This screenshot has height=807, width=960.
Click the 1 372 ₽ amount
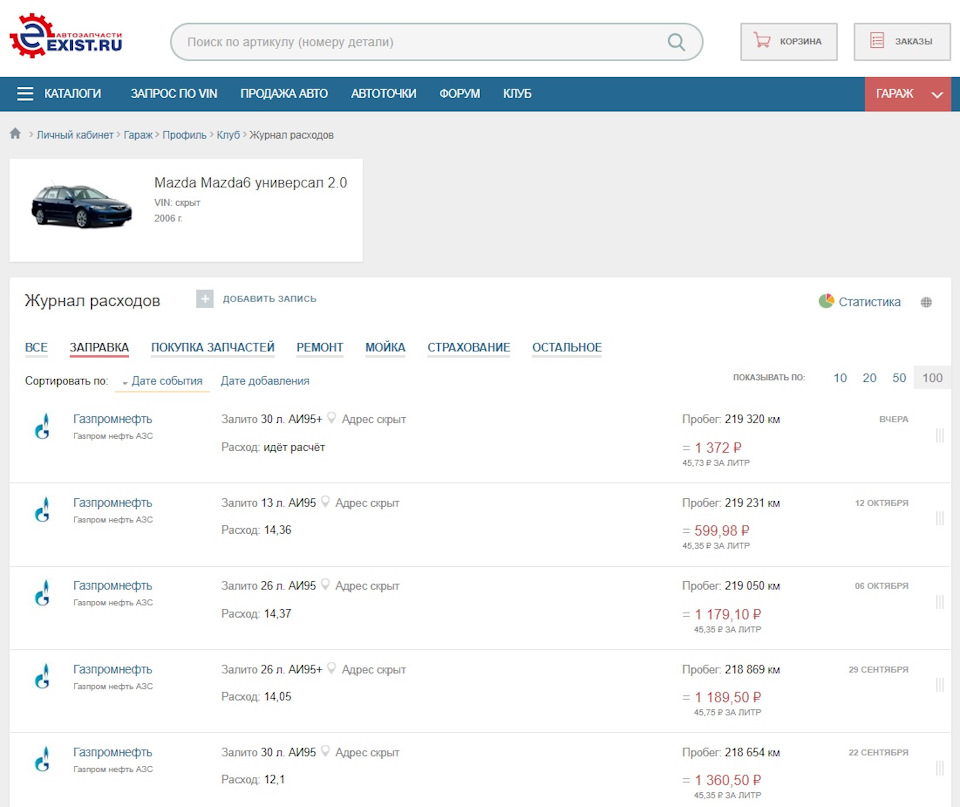coord(718,448)
